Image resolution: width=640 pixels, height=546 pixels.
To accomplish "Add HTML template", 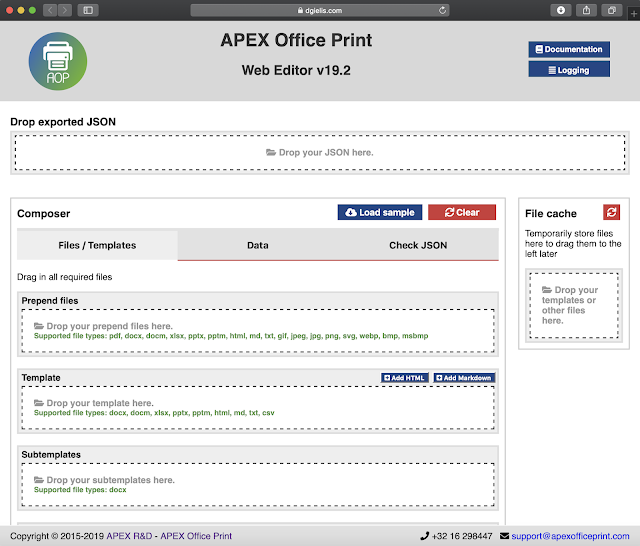I will (404, 378).
